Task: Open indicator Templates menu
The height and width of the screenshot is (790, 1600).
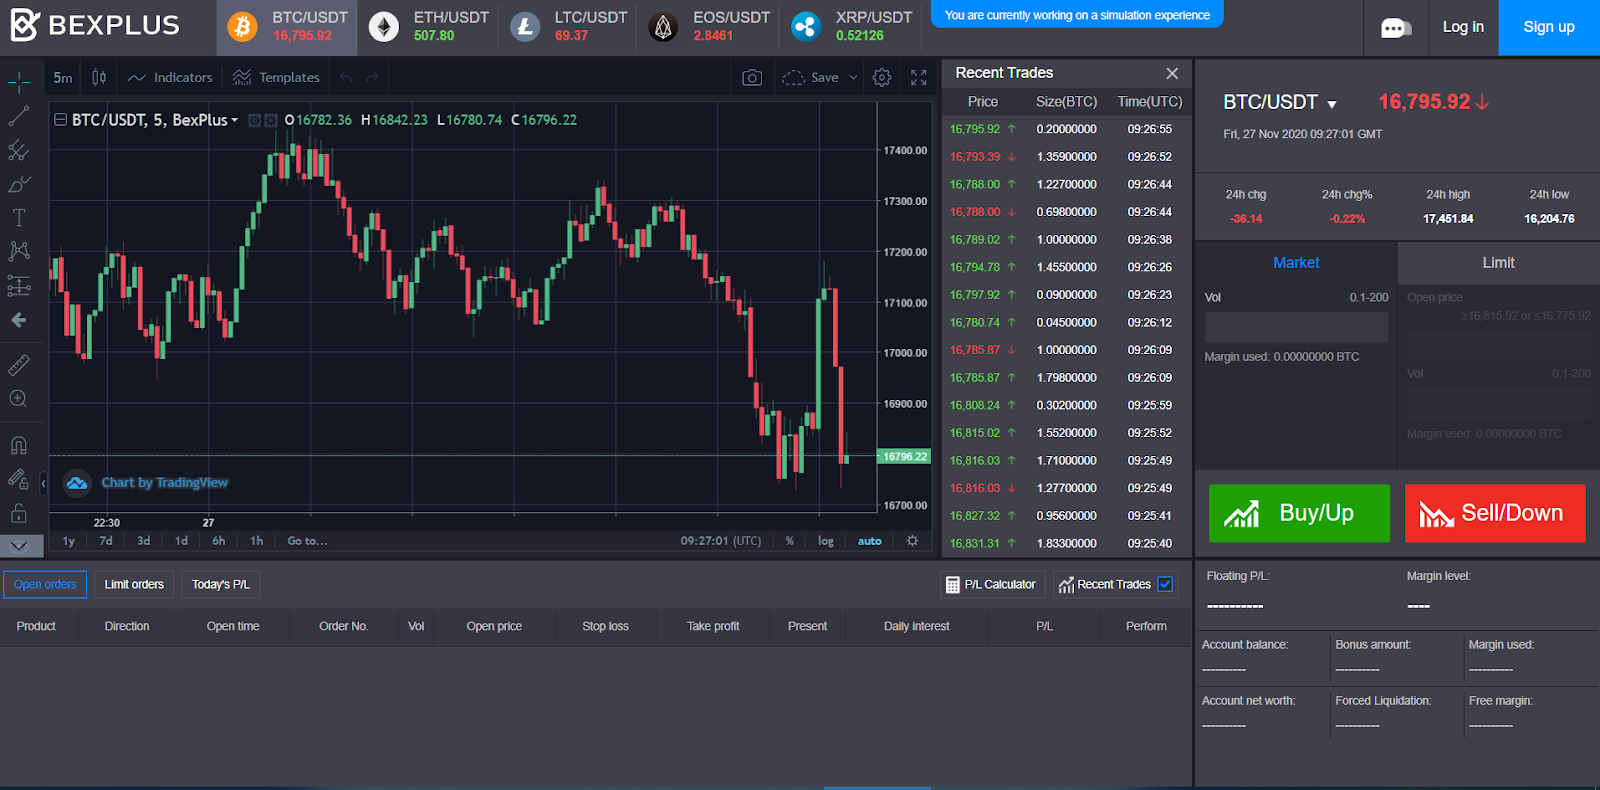Action: point(277,77)
